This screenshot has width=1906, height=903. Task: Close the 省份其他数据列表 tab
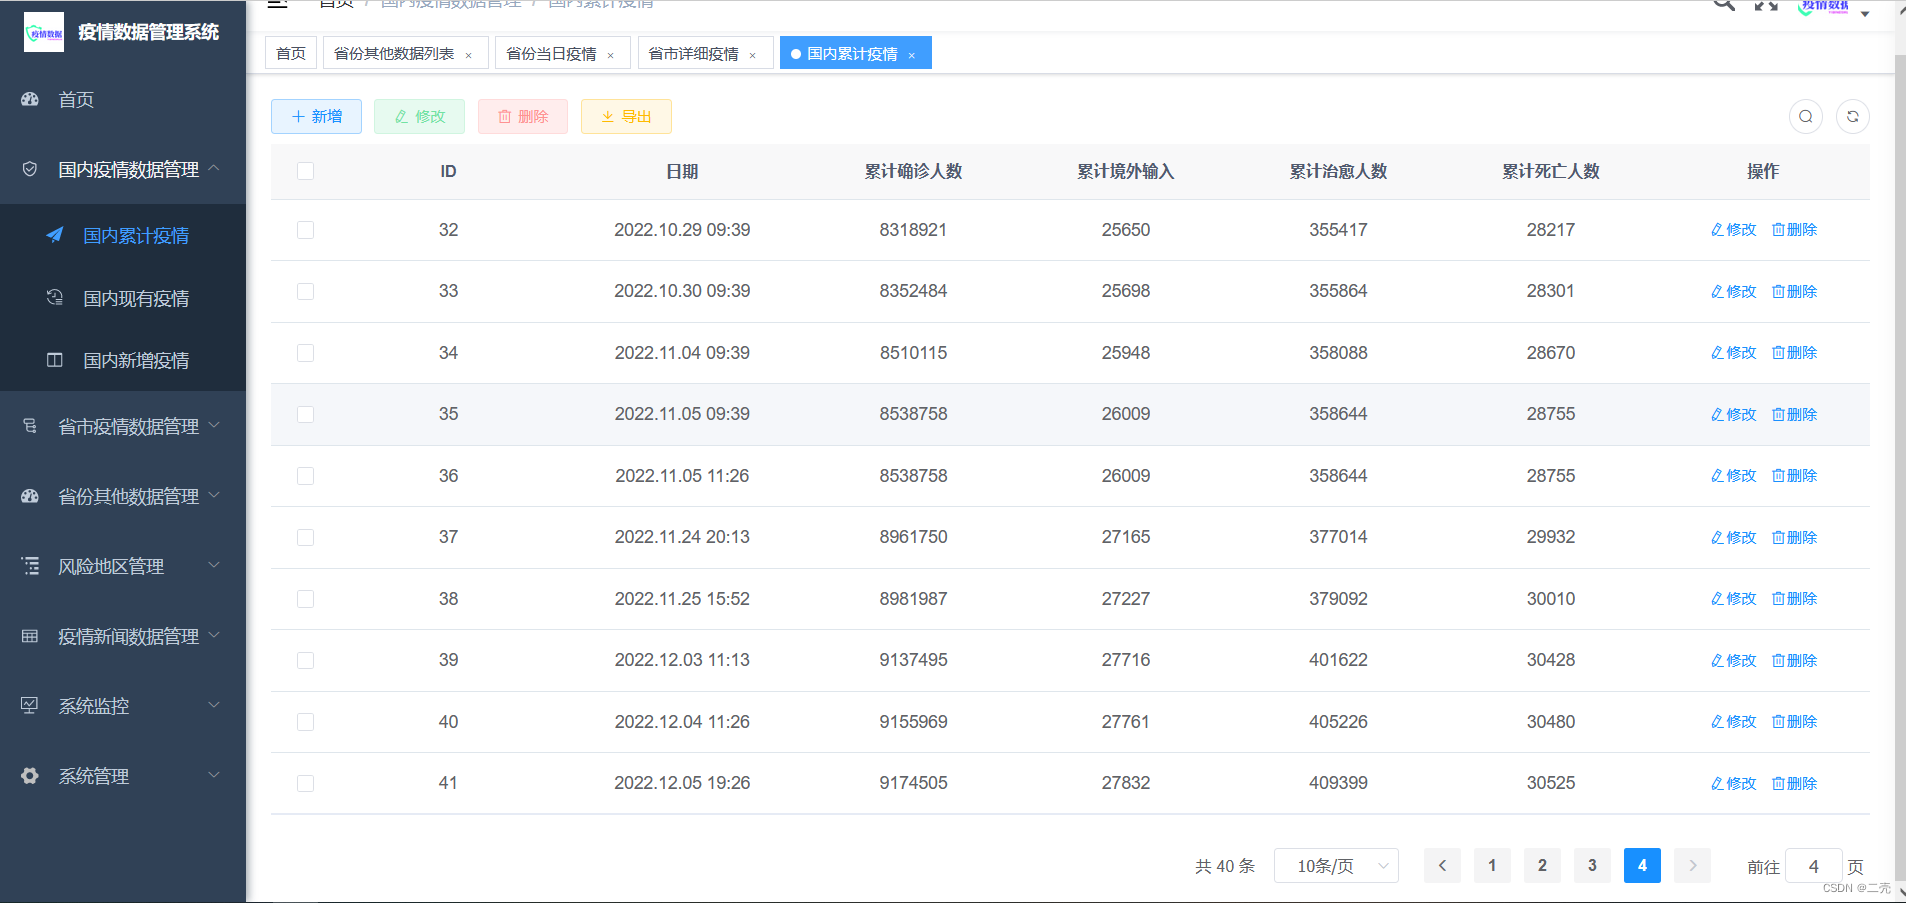point(468,55)
